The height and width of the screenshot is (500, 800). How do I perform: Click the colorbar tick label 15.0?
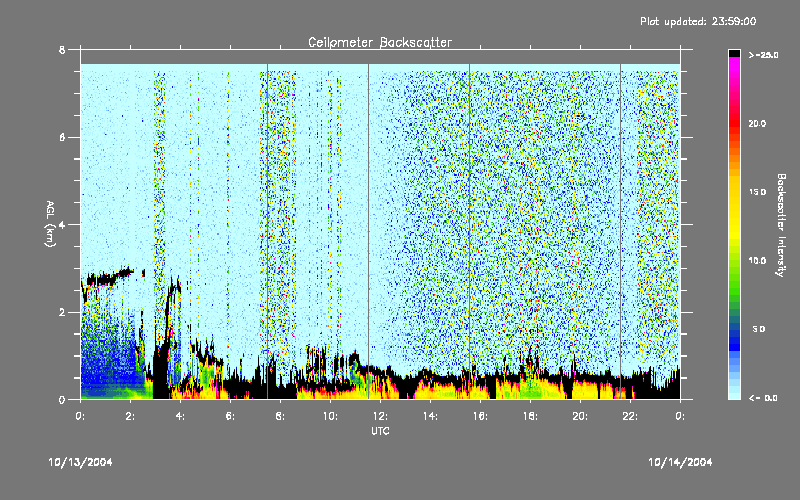tap(757, 192)
